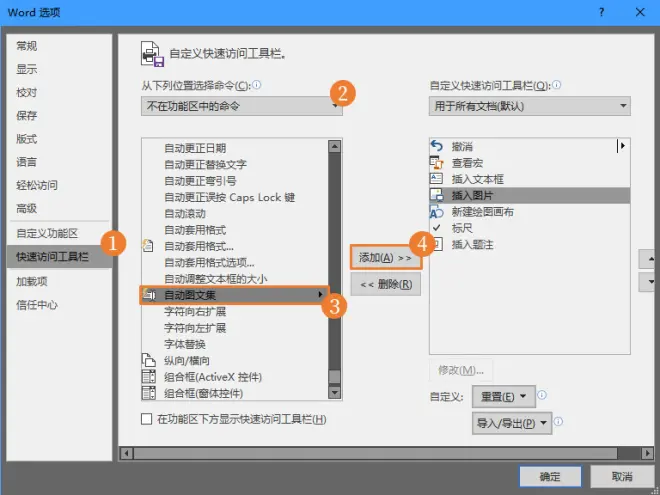The height and width of the screenshot is (495, 660).
Task: Click the 纵向/横向 orientation icon
Action: [148, 360]
